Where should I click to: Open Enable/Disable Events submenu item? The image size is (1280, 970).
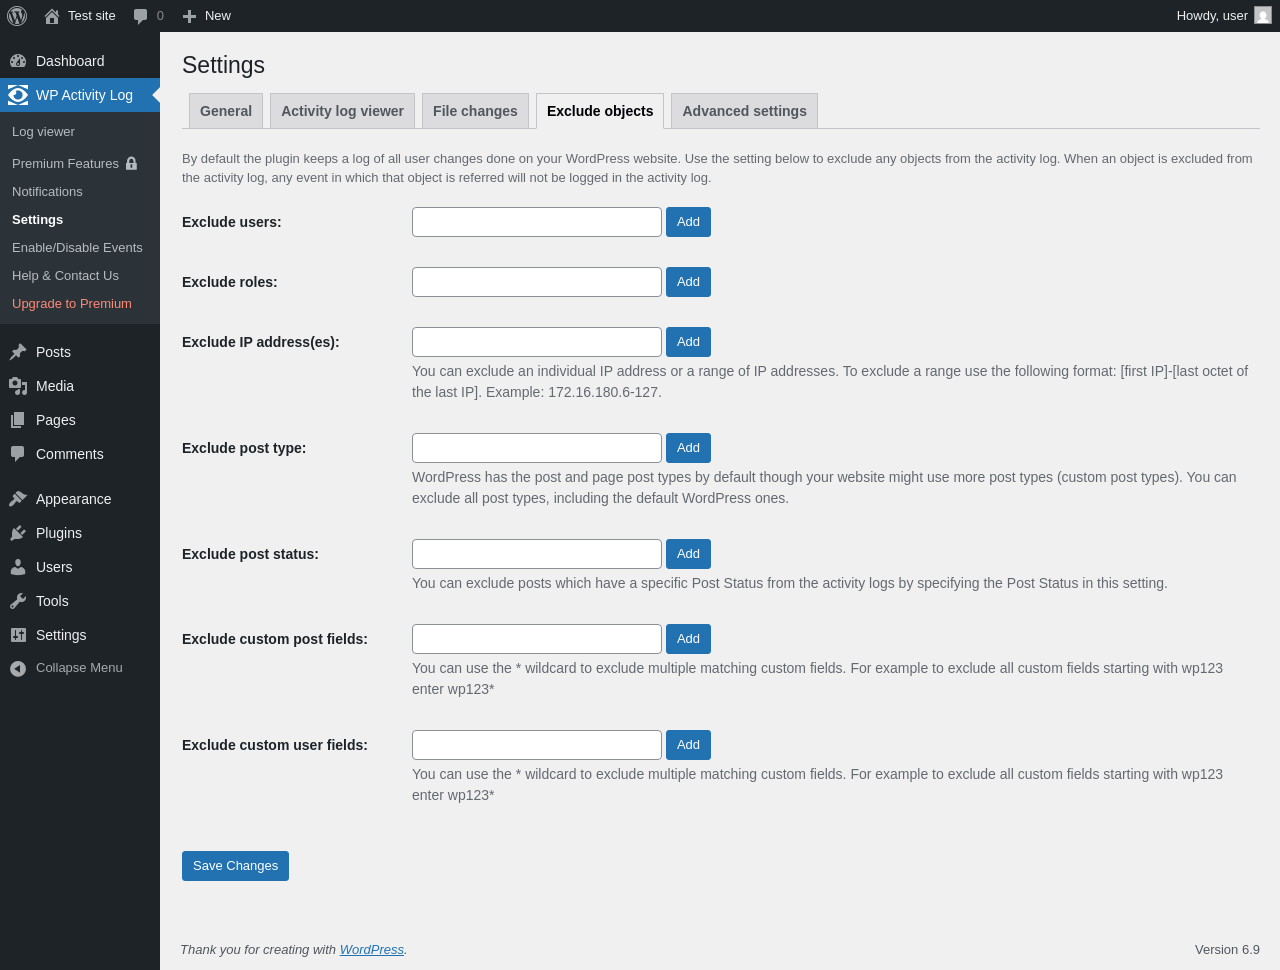coord(77,248)
